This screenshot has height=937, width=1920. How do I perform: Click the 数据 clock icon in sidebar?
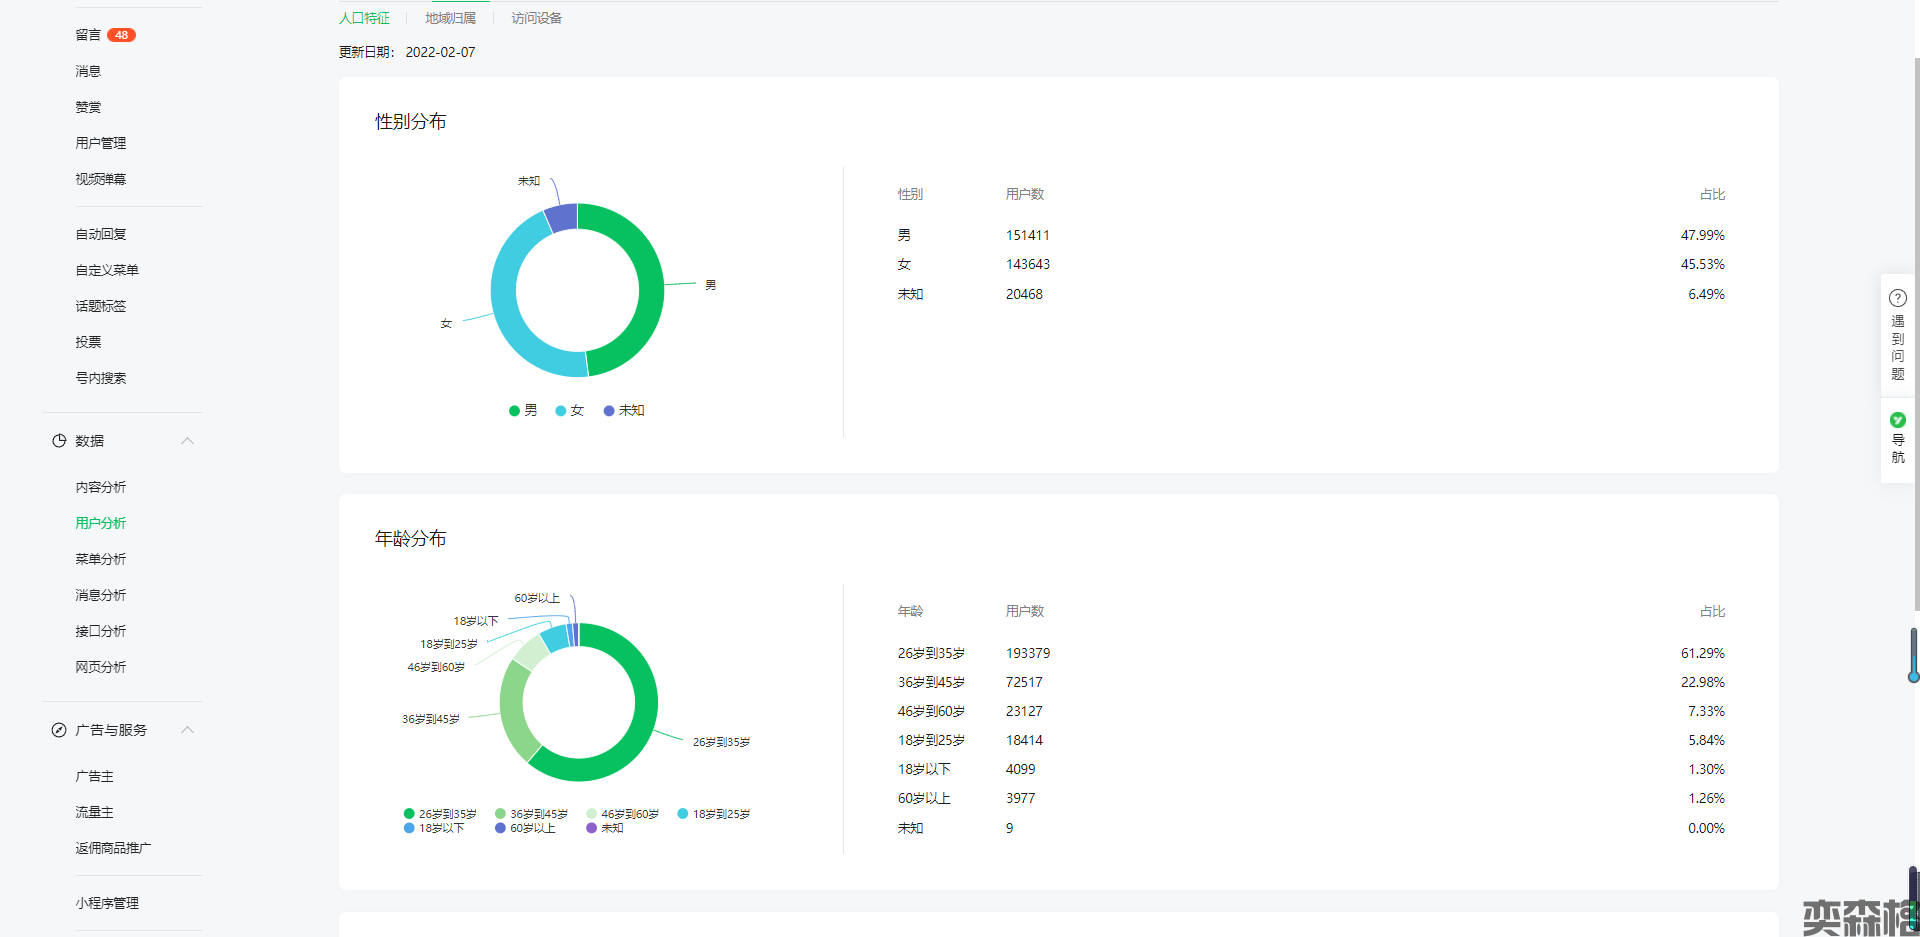coord(59,441)
